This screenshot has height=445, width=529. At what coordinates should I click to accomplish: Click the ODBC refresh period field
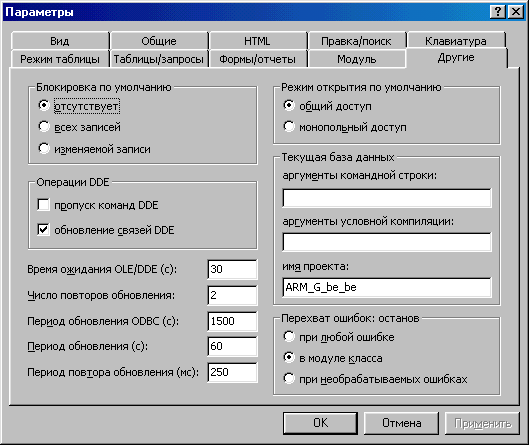pos(232,321)
